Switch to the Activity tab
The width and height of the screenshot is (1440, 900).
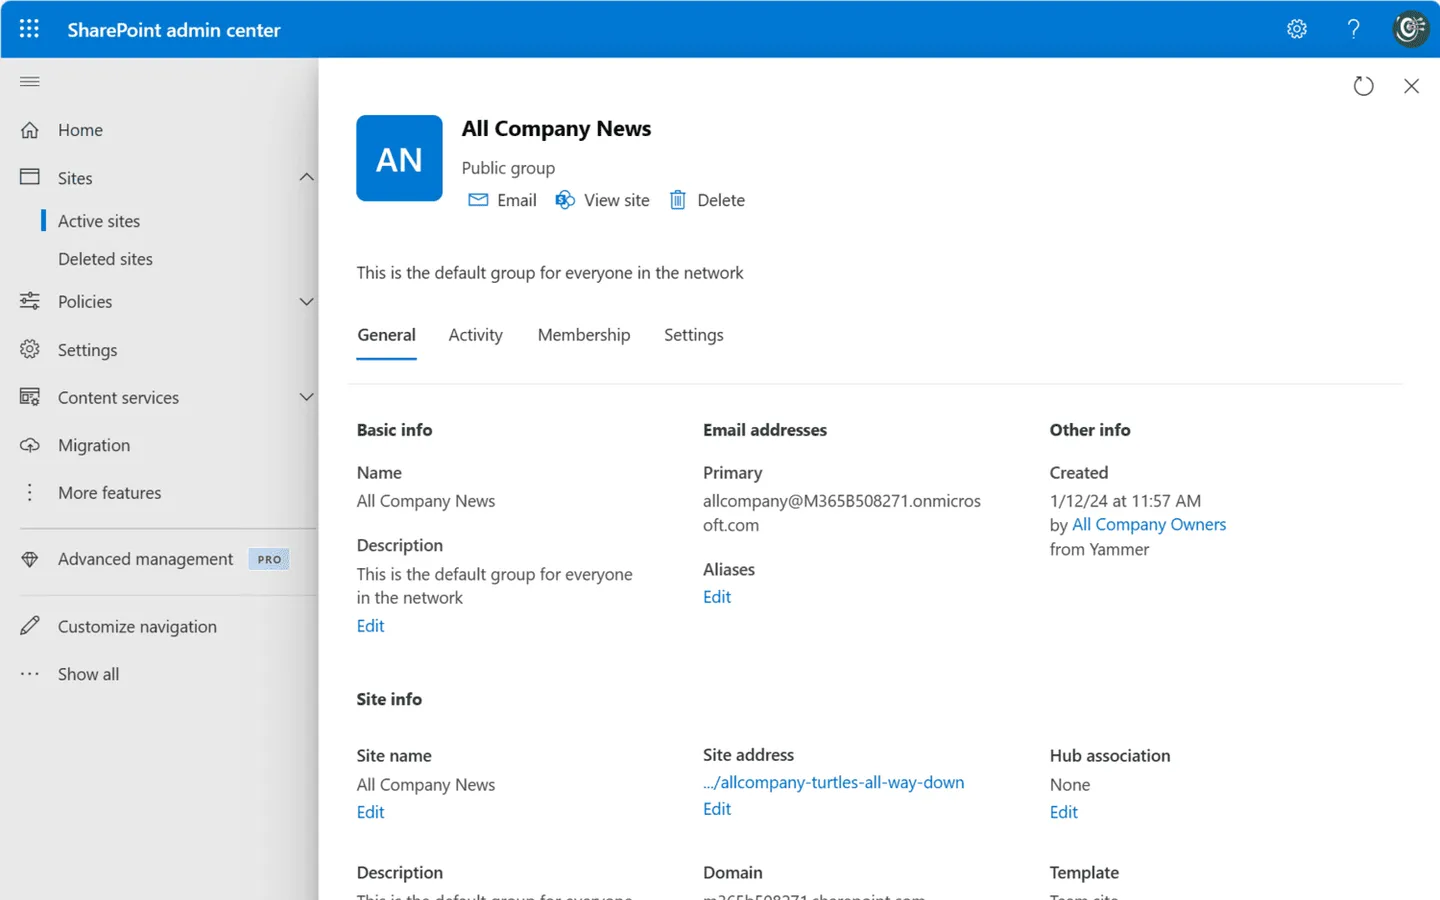475,335
